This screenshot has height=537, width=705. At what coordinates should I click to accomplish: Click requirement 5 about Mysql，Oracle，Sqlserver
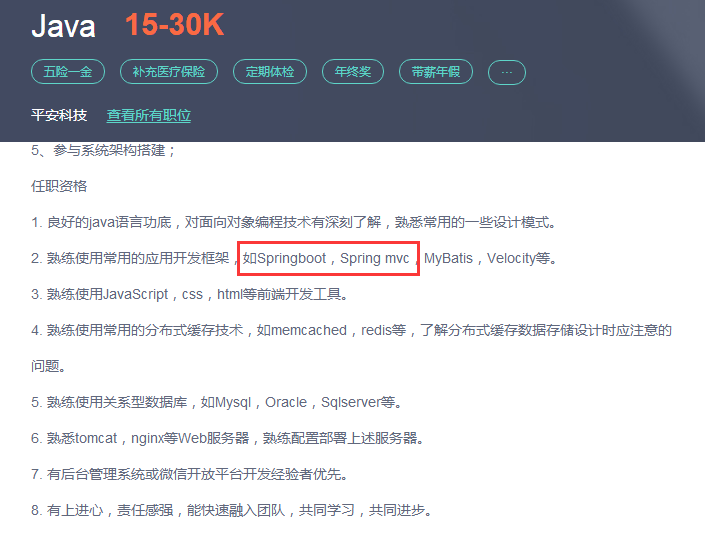[x=216, y=403]
